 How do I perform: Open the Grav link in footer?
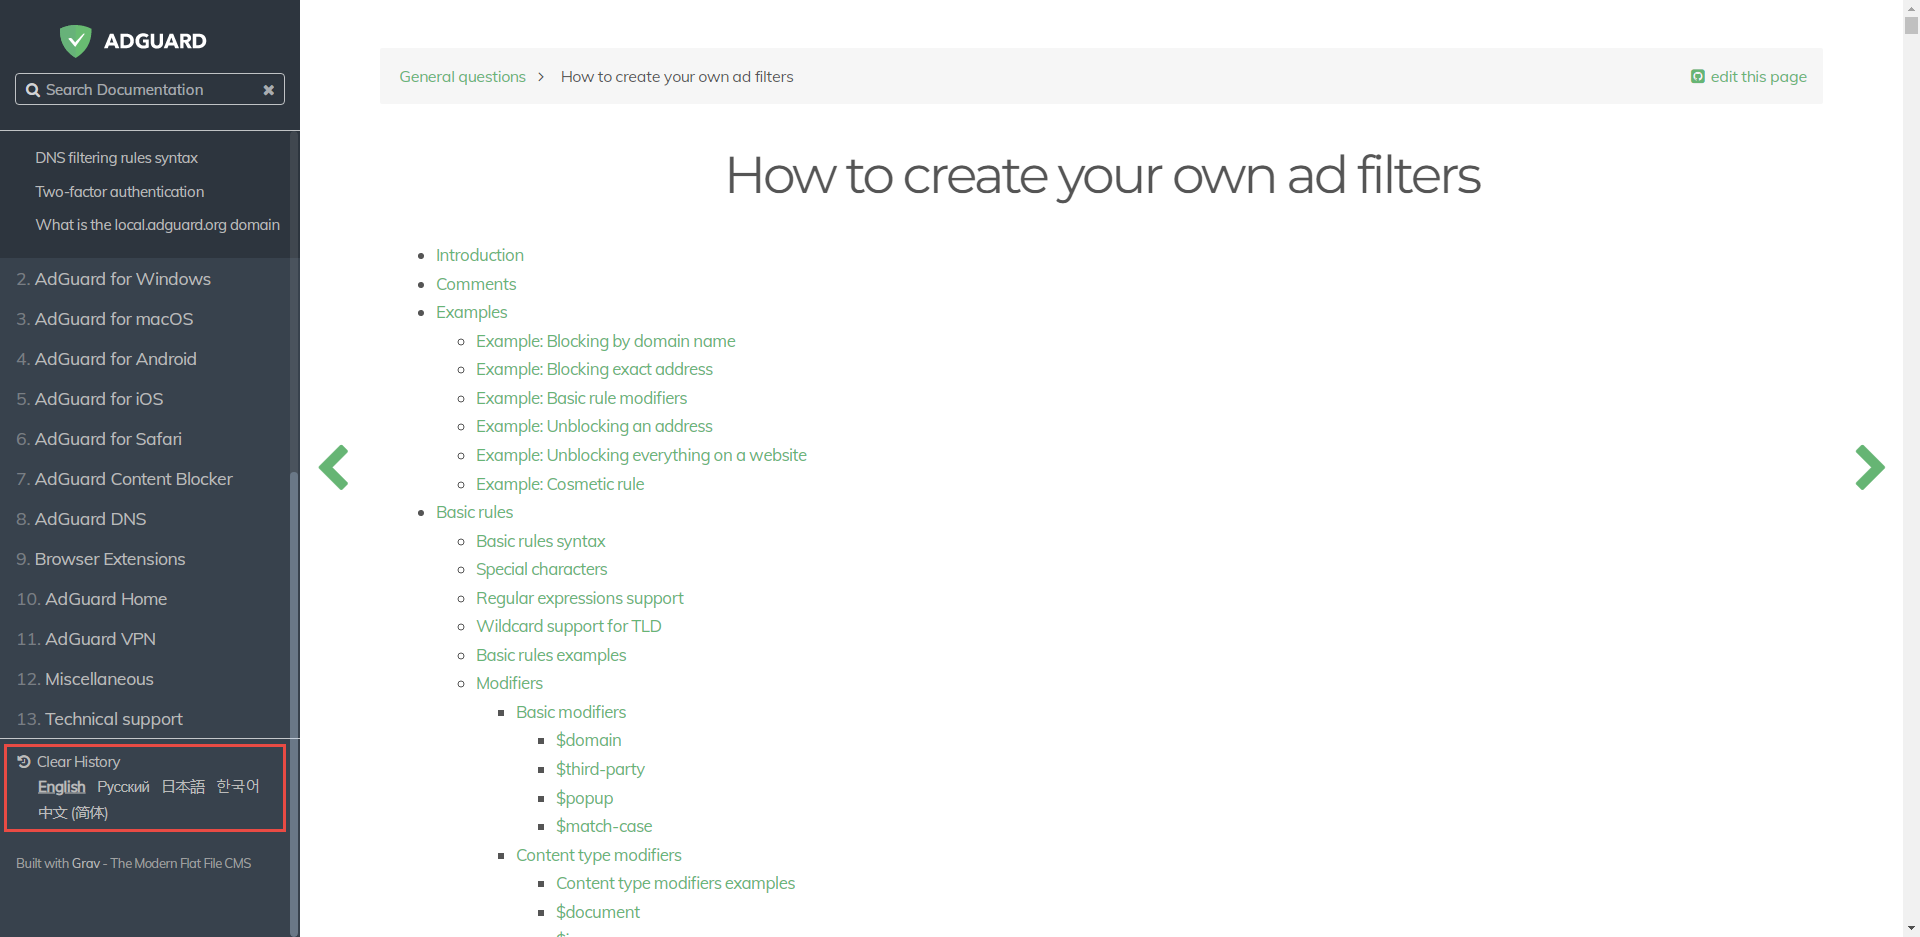coord(86,863)
